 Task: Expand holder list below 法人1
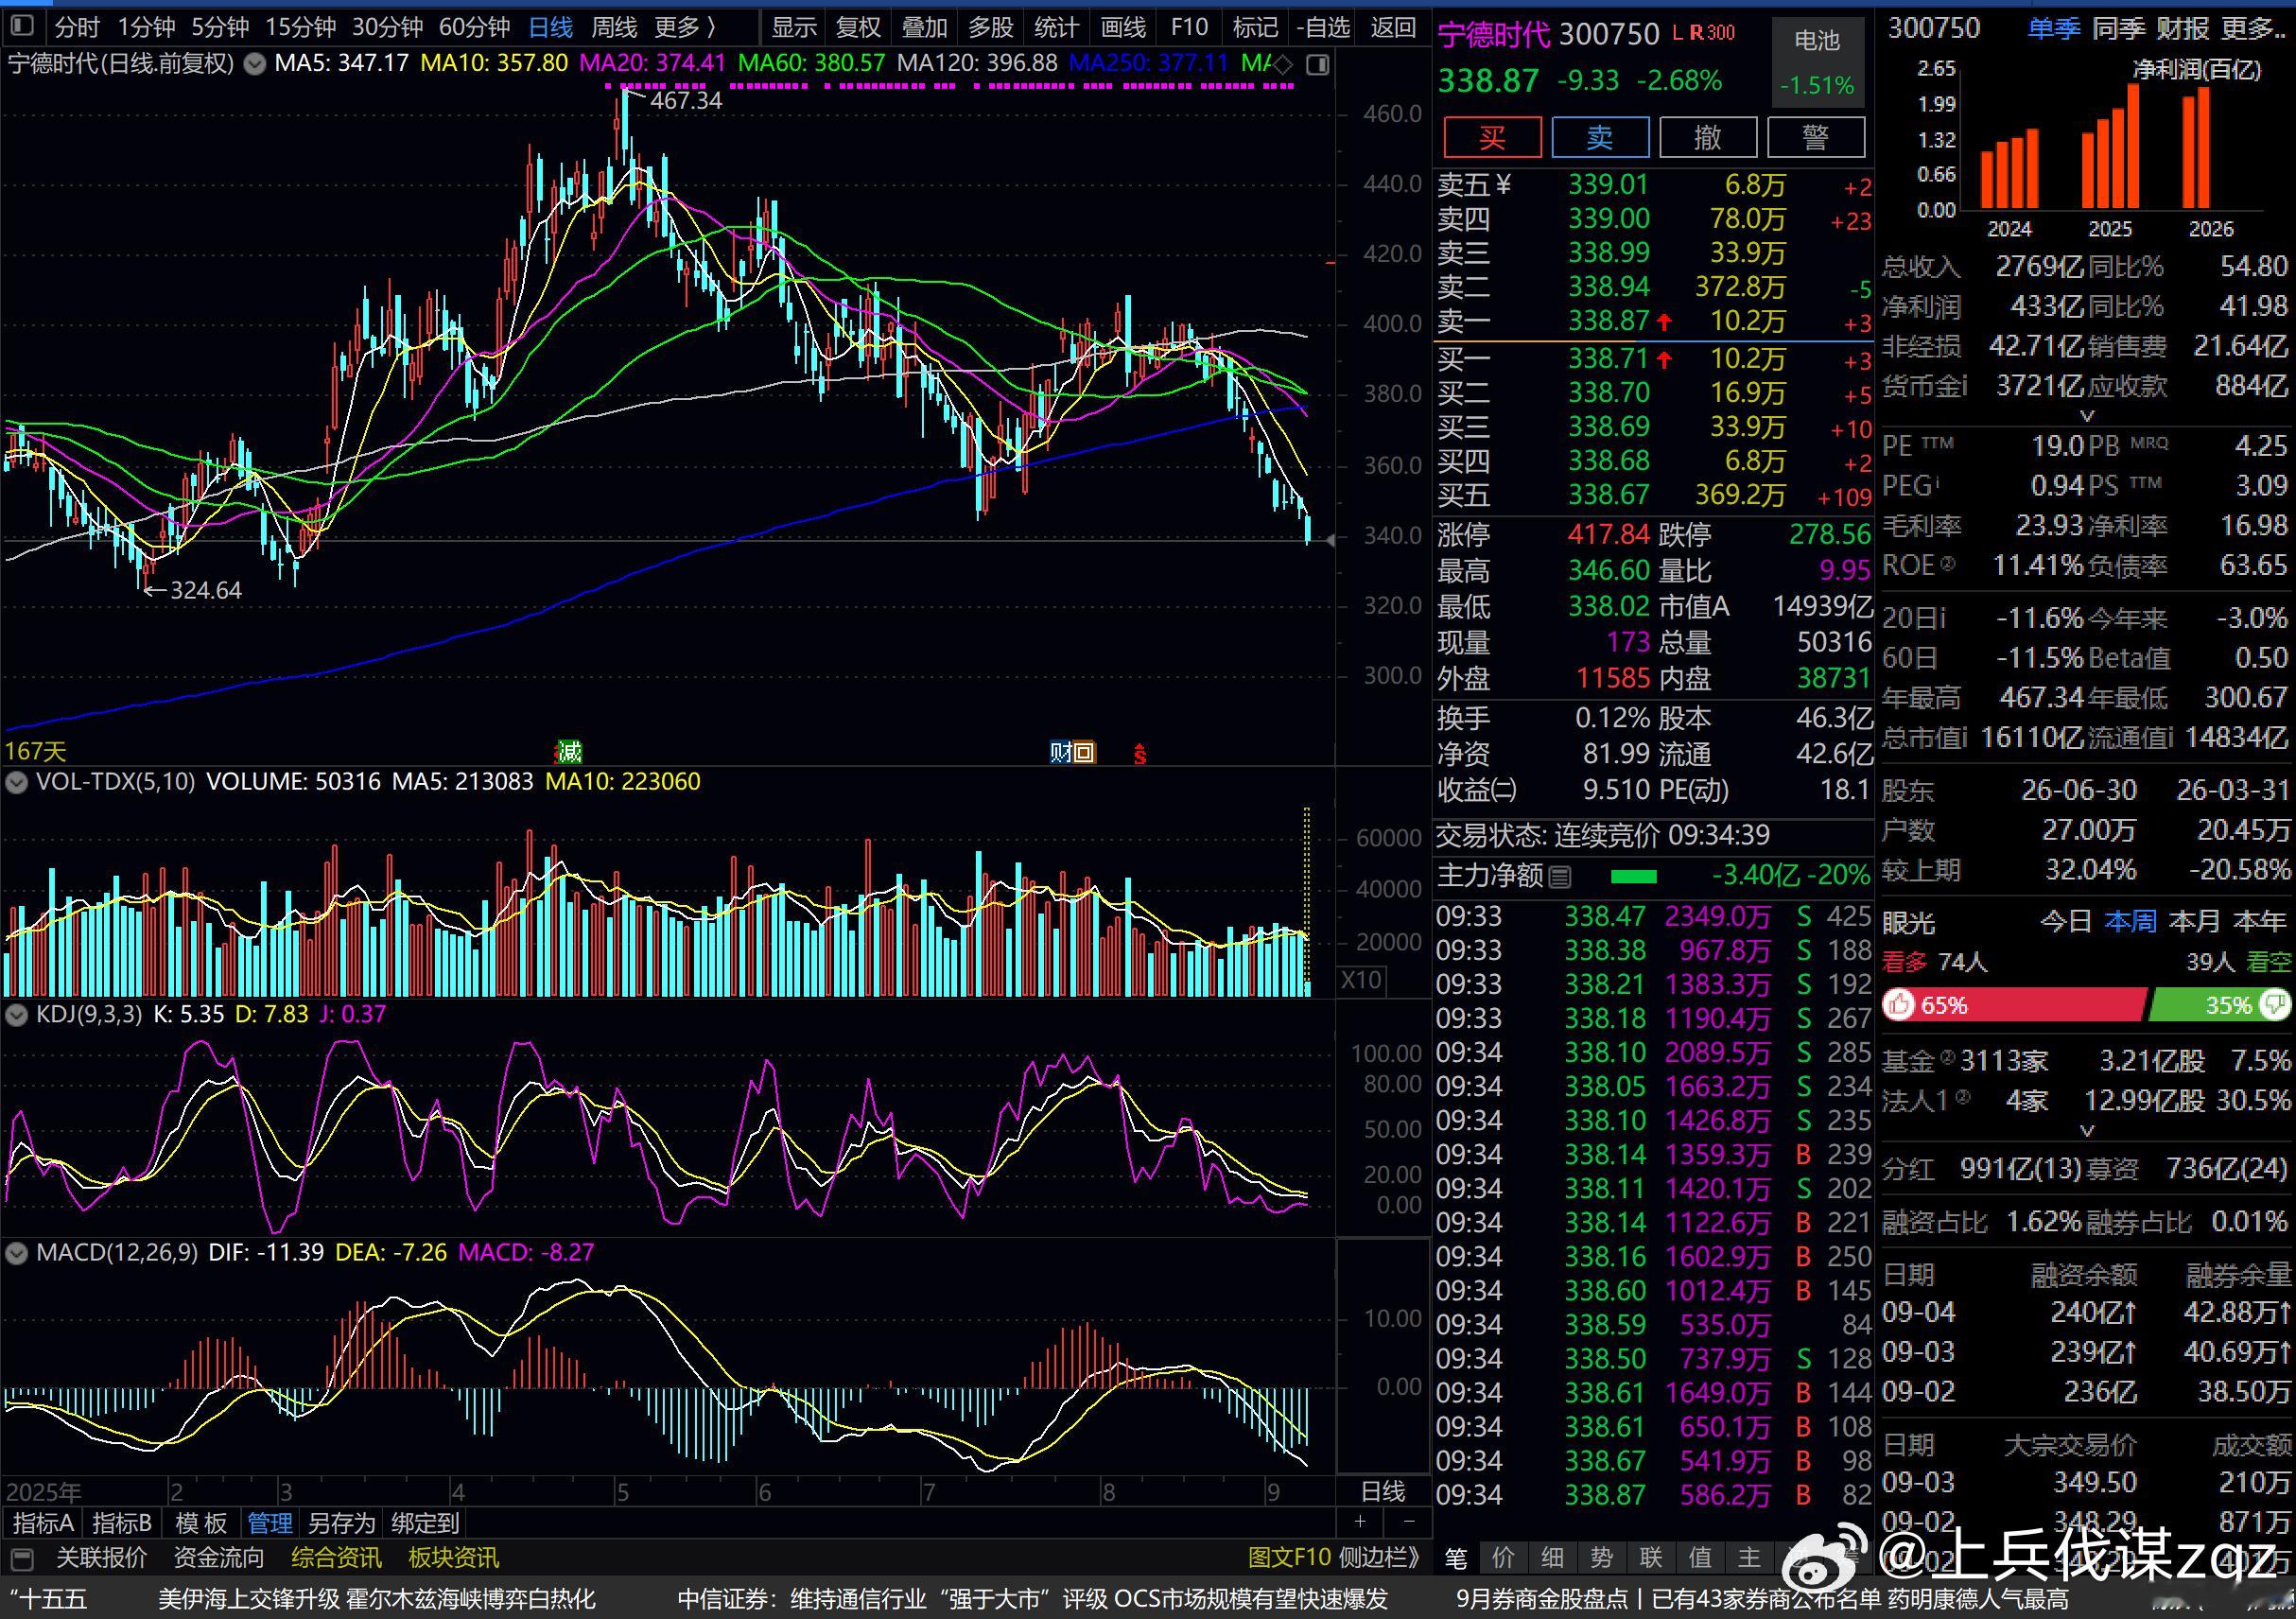2087,1130
